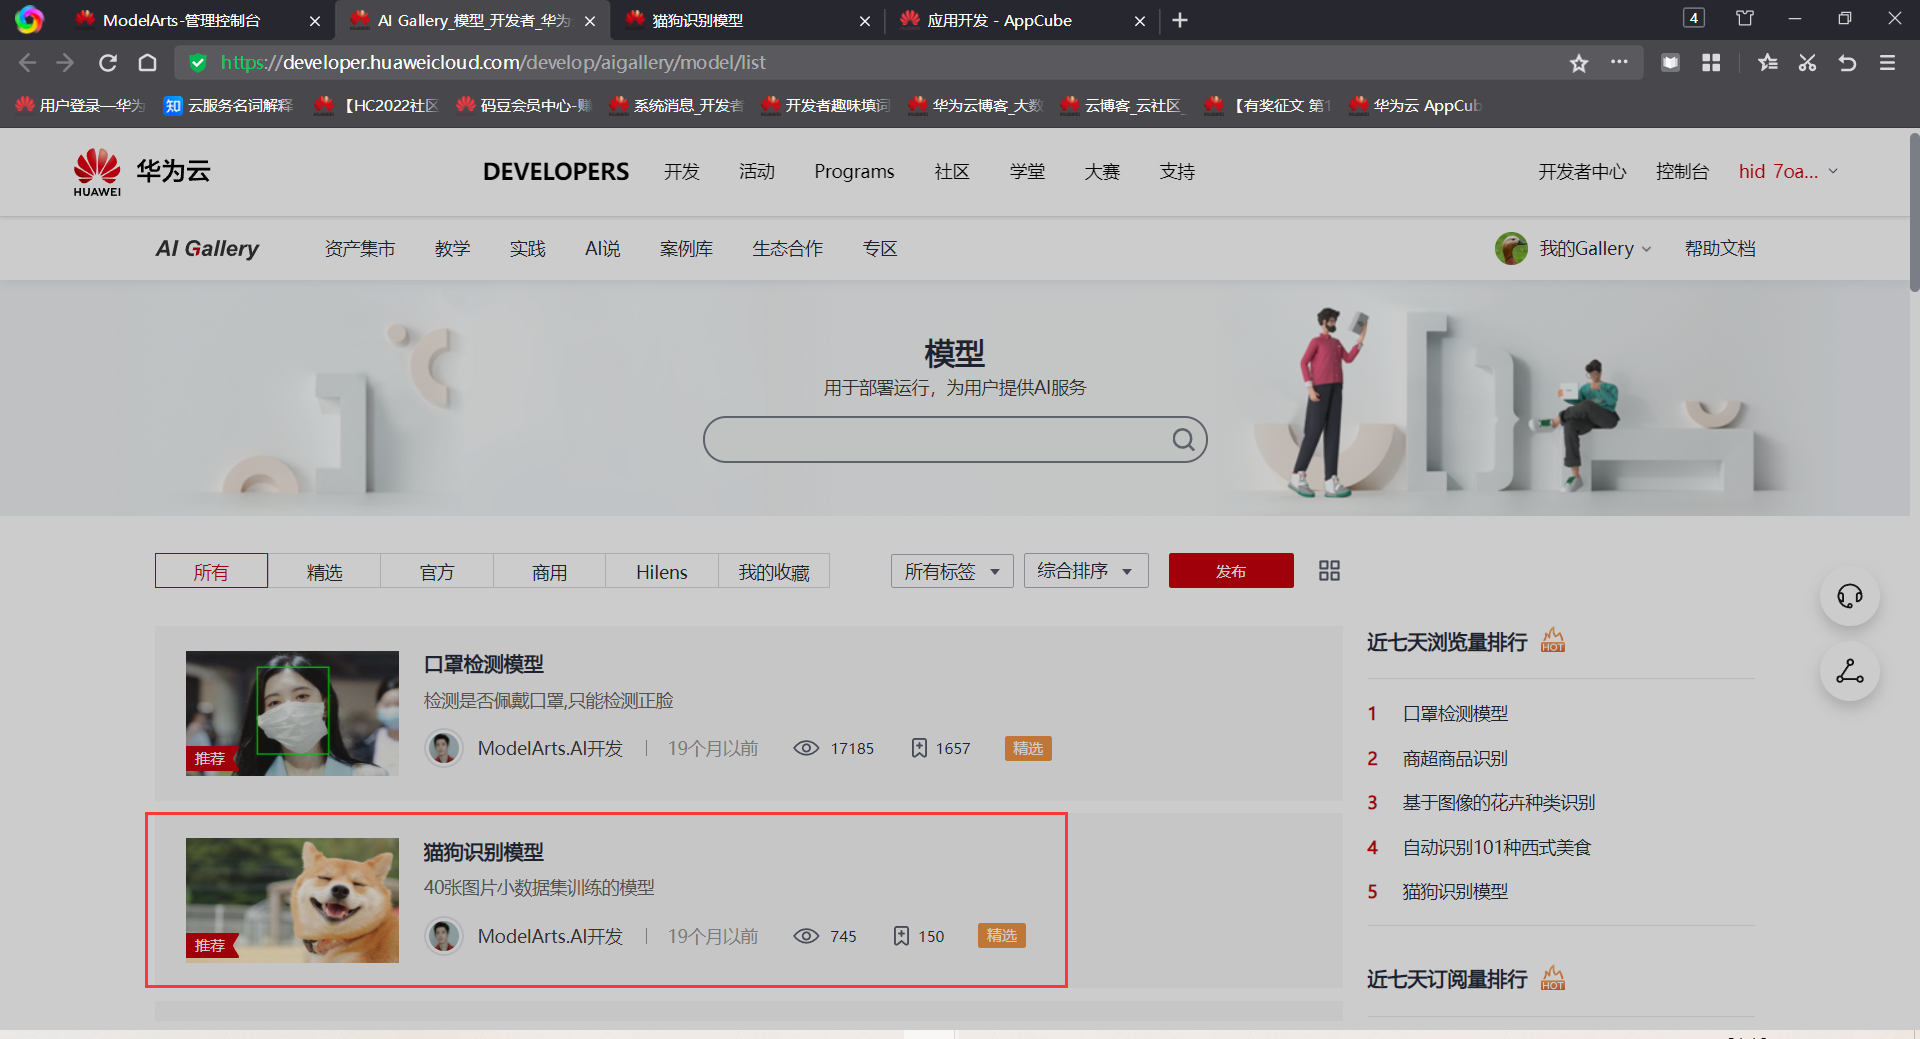This screenshot has width=1920, height=1039.
Task: Open the 华为云 AppCube bookmark
Action: [x=1415, y=105]
